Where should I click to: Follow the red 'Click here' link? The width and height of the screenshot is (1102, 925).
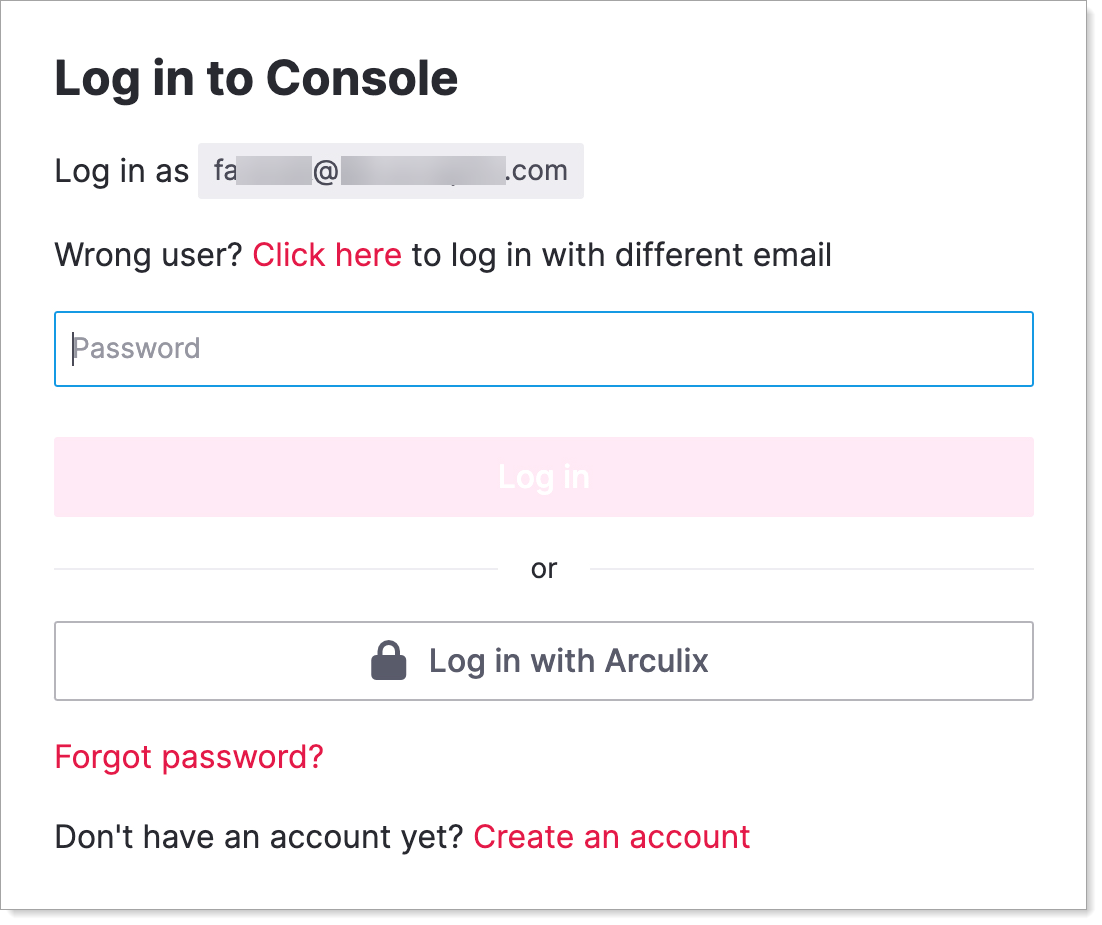[x=327, y=255]
